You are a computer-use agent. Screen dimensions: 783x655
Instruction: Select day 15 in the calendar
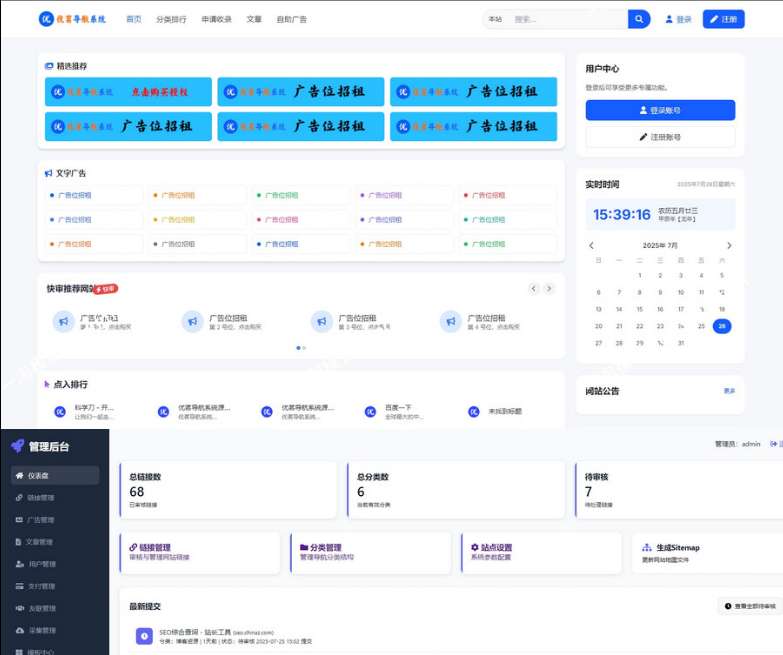(660, 309)
